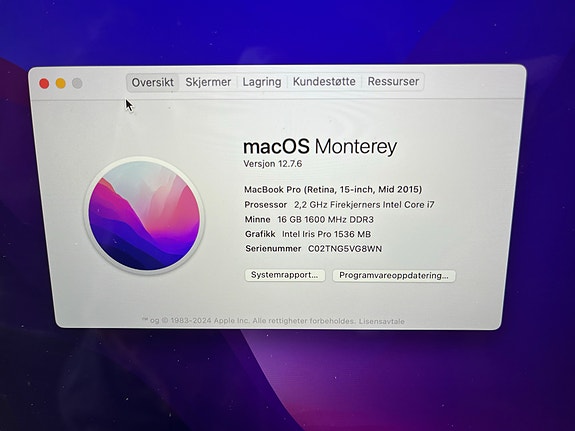This screenshot has height=431, width=575.
Task: Select the Oversikt tab
Action: pyautogui.click(x=153, y=82)
